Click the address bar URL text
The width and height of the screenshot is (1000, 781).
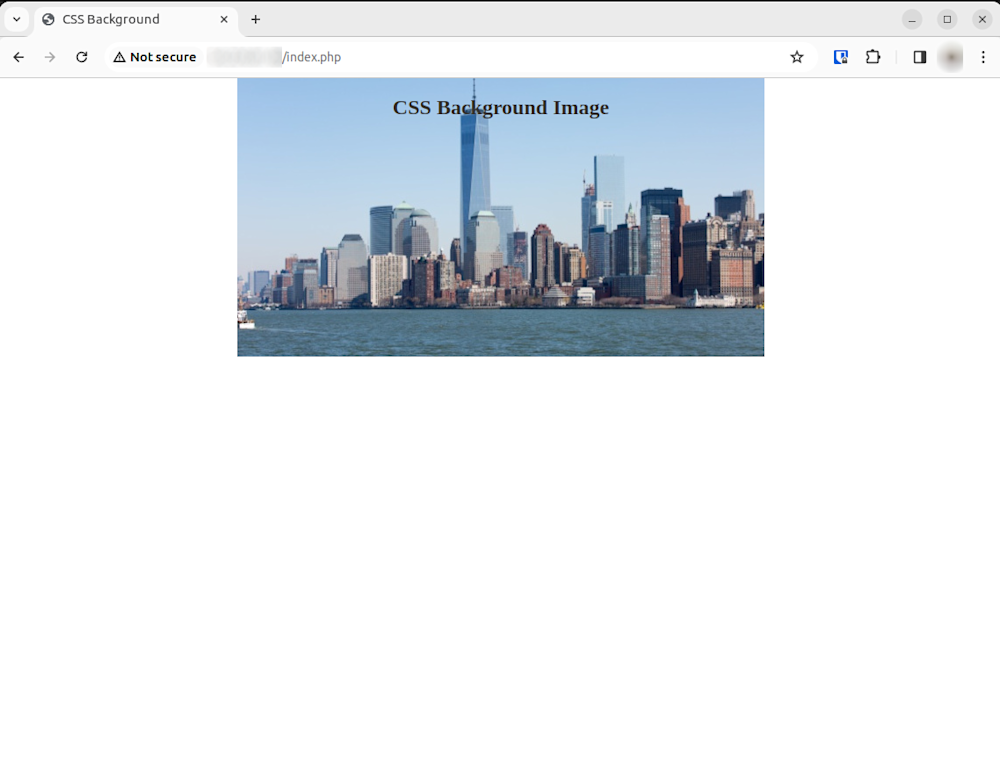point(312,57)
